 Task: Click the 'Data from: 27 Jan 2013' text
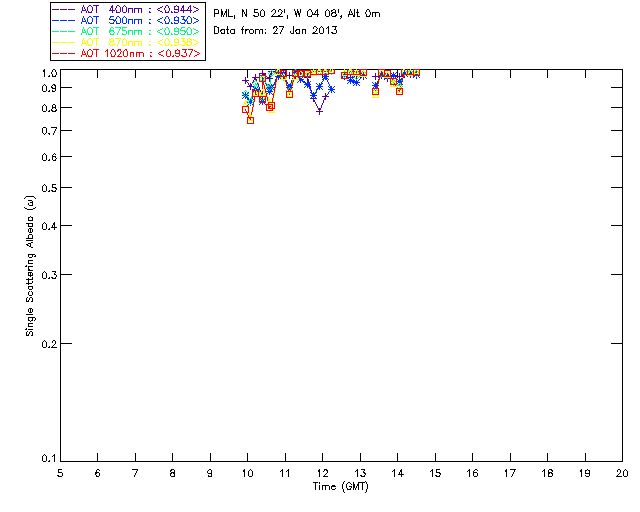coord(276,30)
